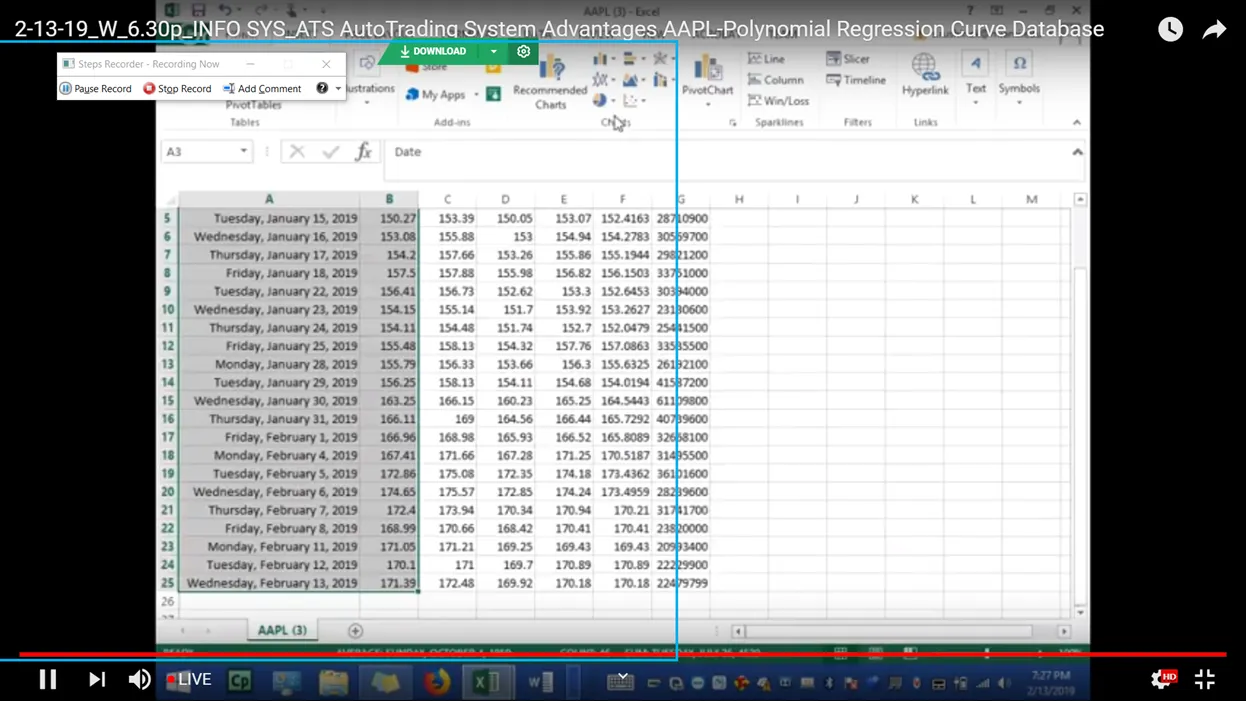1246x701 pixels.
Task: Add a new sheet with the plus button
Action: click(355, 631)
